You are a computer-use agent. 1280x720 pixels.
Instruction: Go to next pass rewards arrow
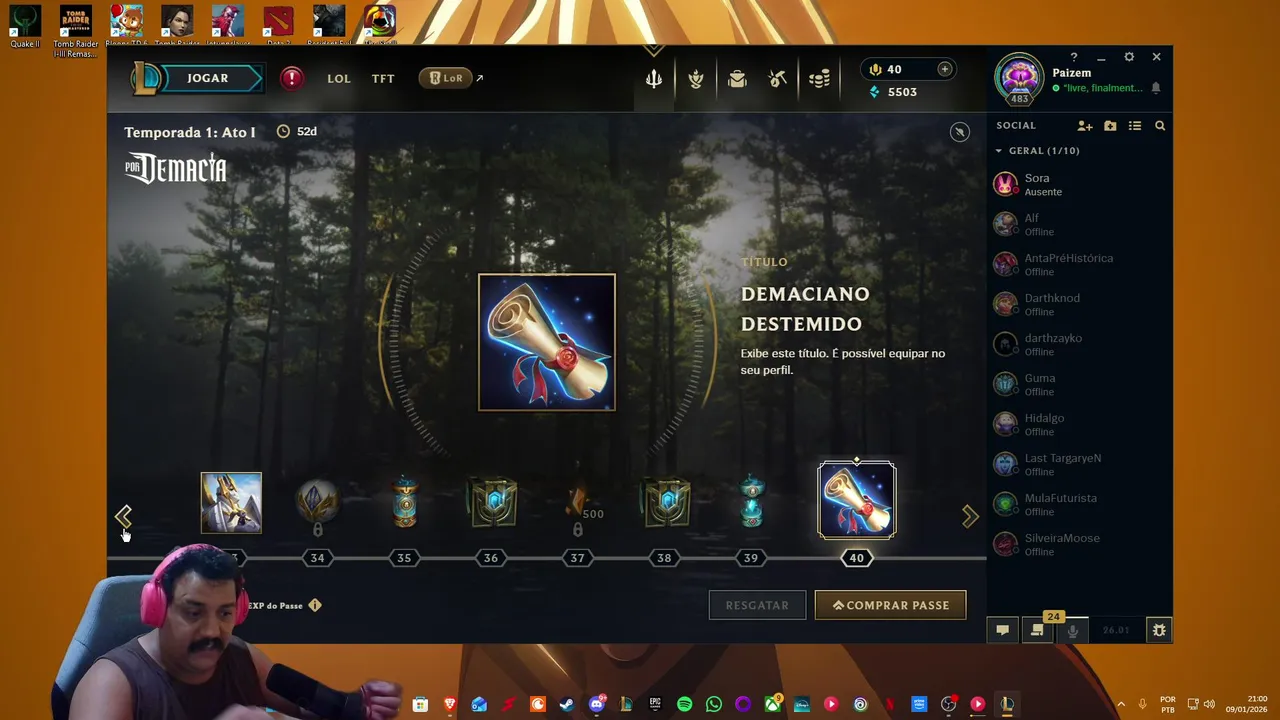pyautogui.click(x=970, y=516)
